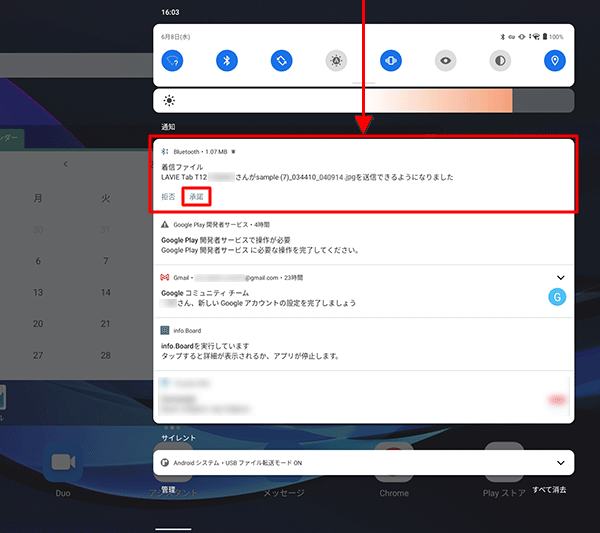Screen dimensions: 600x533
Task: Toggle the auto-brightness quick setting
Action: (336, 60)
